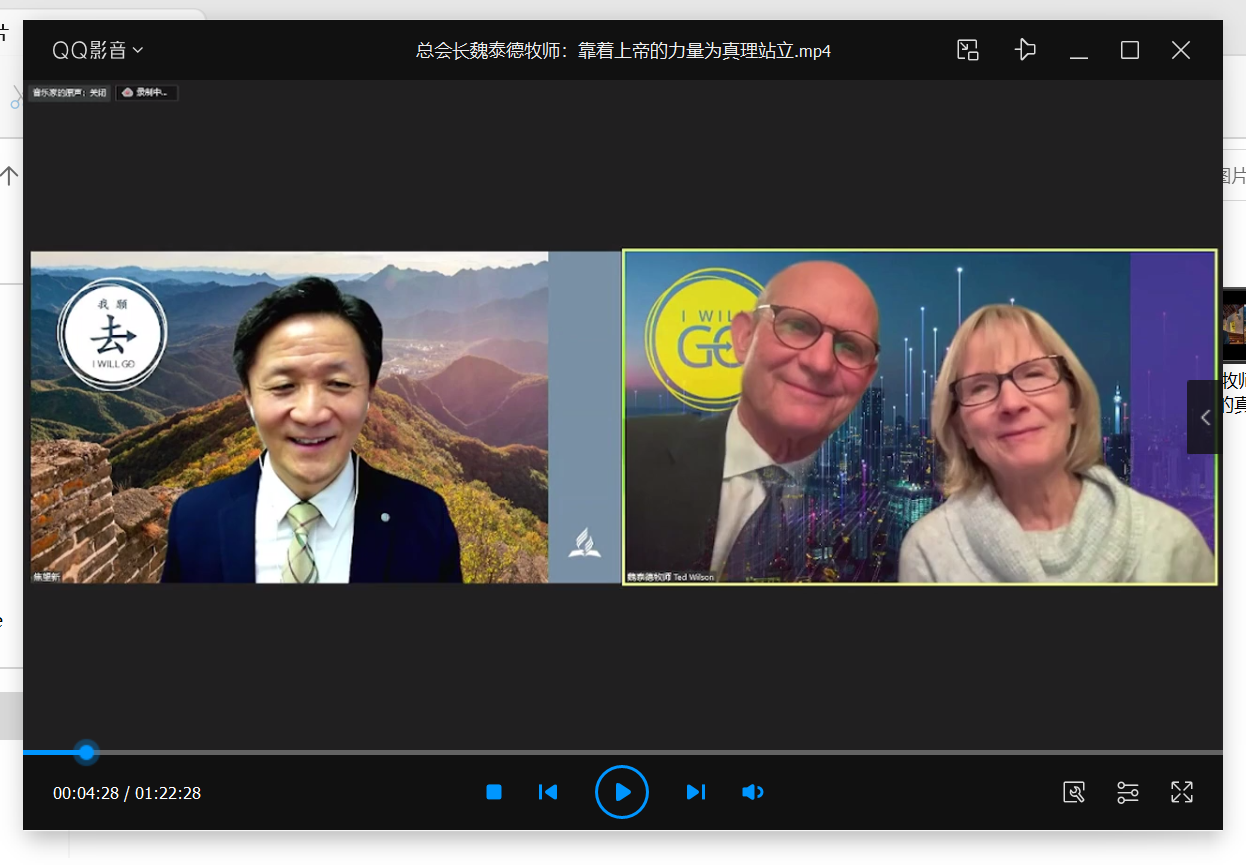Enter fullscreen mode
1246x865 pixels.
1182,792
